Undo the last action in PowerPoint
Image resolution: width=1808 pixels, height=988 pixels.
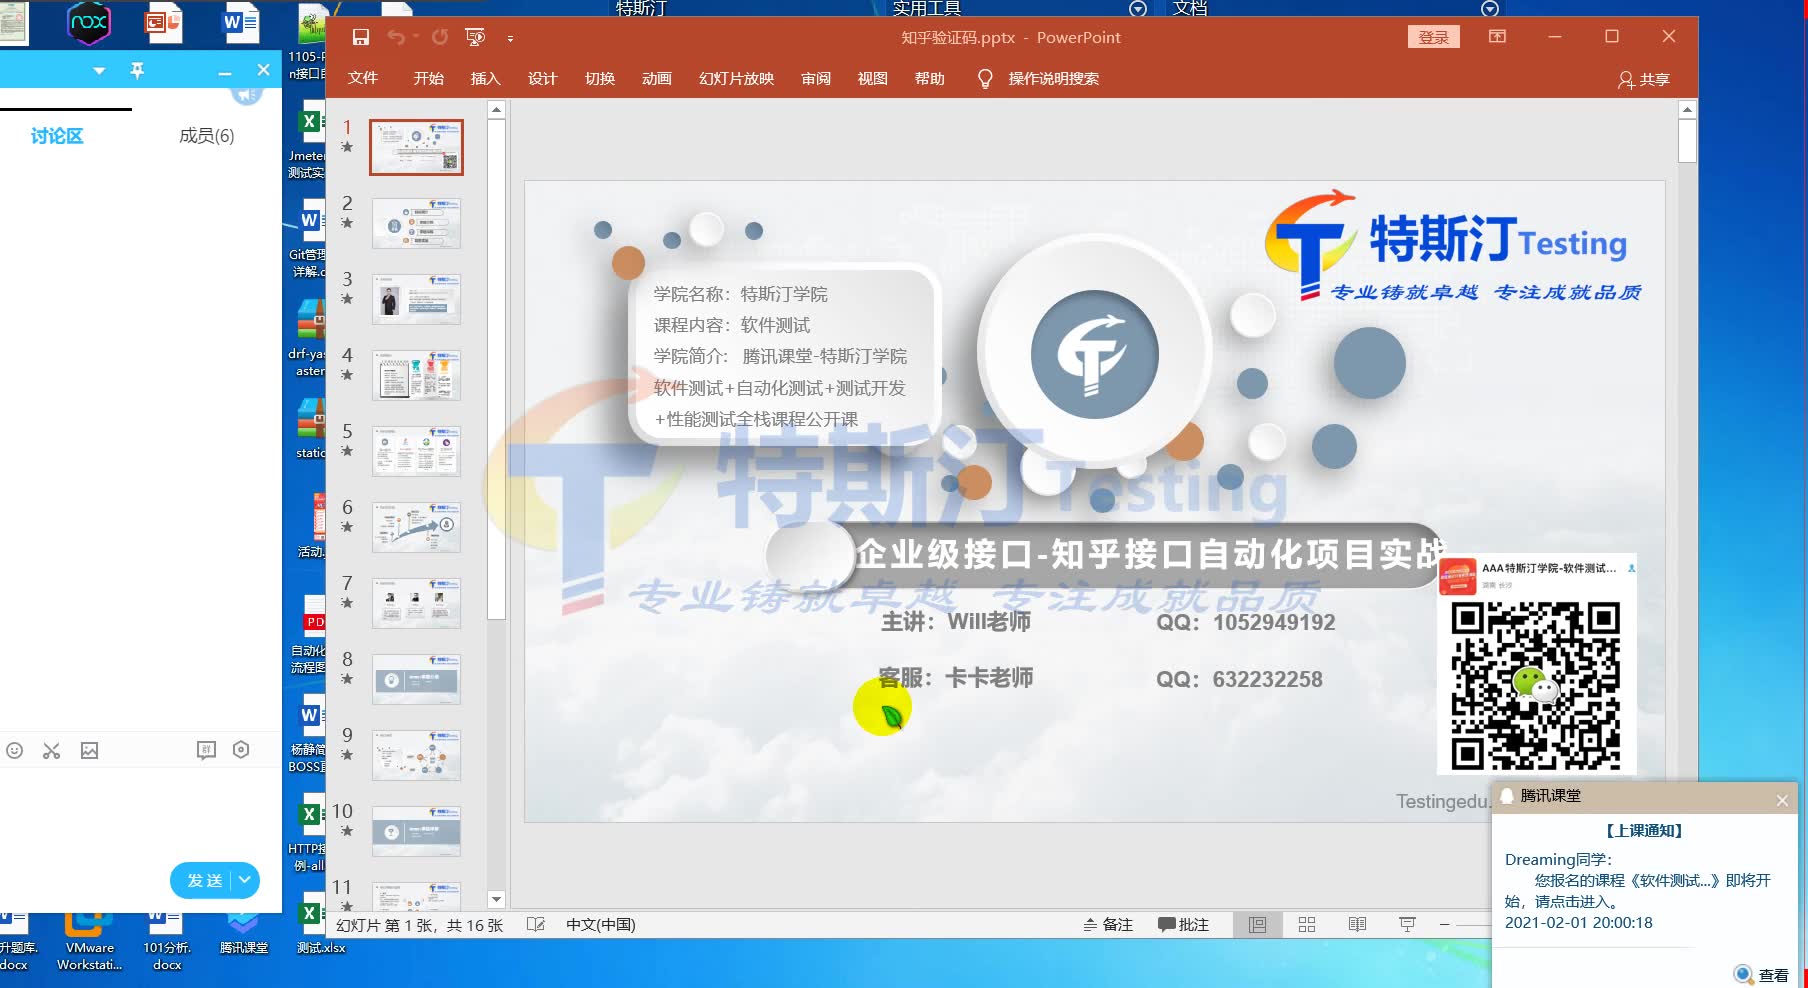[x=396, y=37]
